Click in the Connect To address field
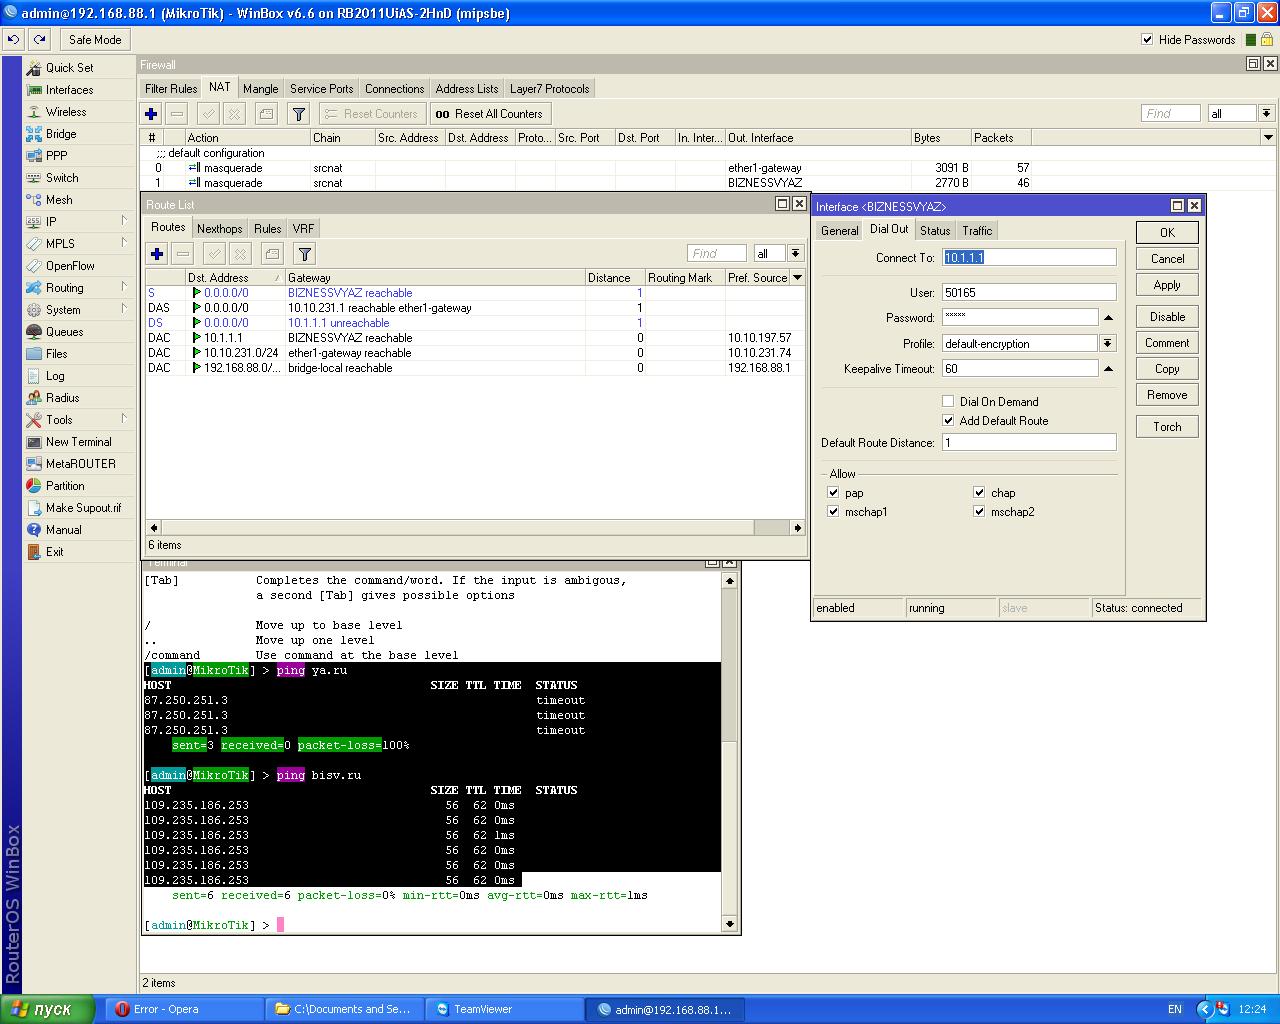 click(1028, 258)
